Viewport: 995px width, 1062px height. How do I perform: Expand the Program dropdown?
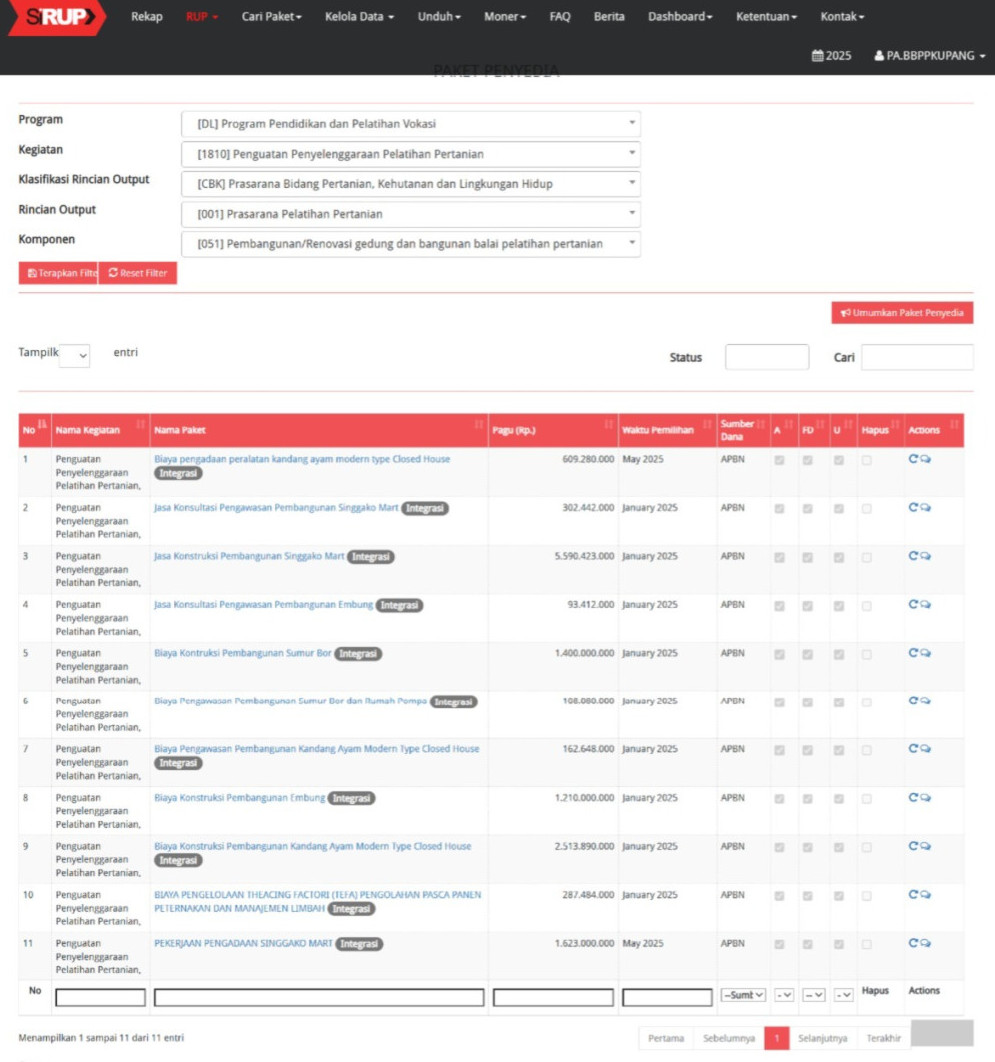click(411, 124)
